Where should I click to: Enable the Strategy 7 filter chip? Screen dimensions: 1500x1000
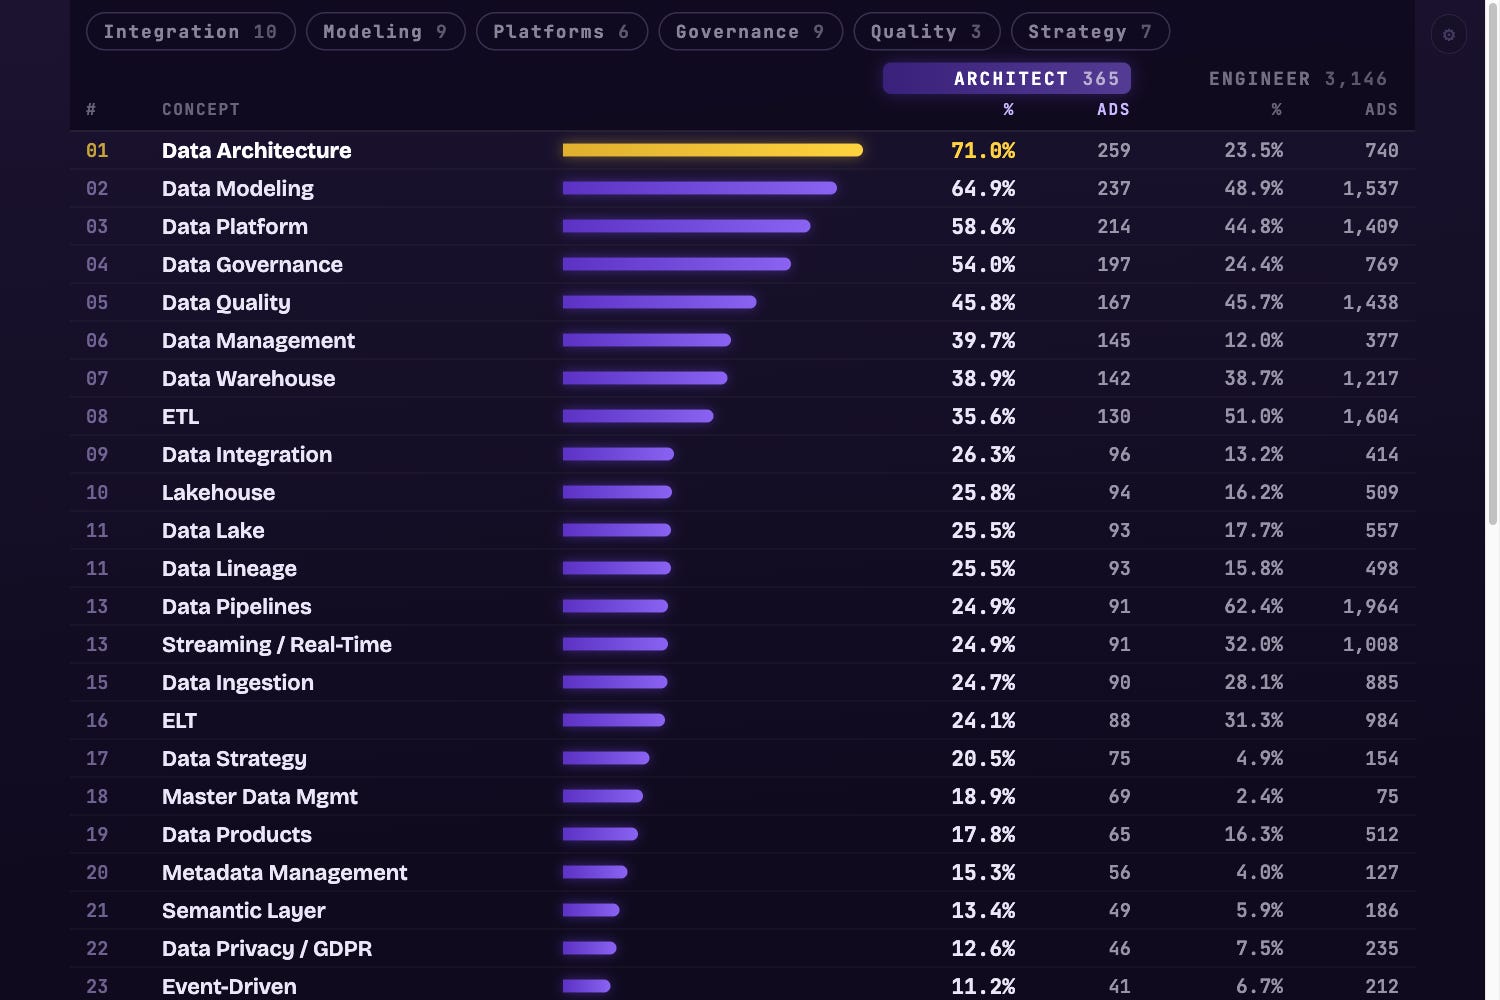(x=1090, y=32)
